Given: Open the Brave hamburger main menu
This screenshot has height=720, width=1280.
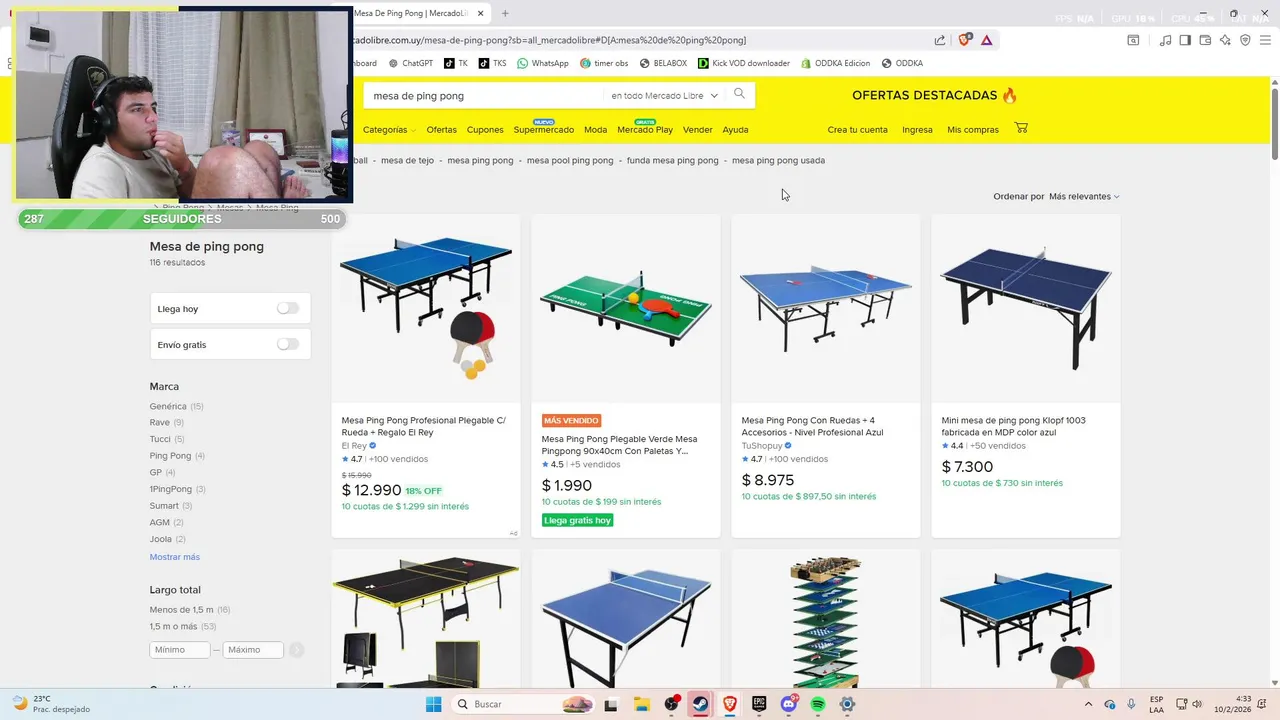Looking at the screenshot, I should 1265,40.
